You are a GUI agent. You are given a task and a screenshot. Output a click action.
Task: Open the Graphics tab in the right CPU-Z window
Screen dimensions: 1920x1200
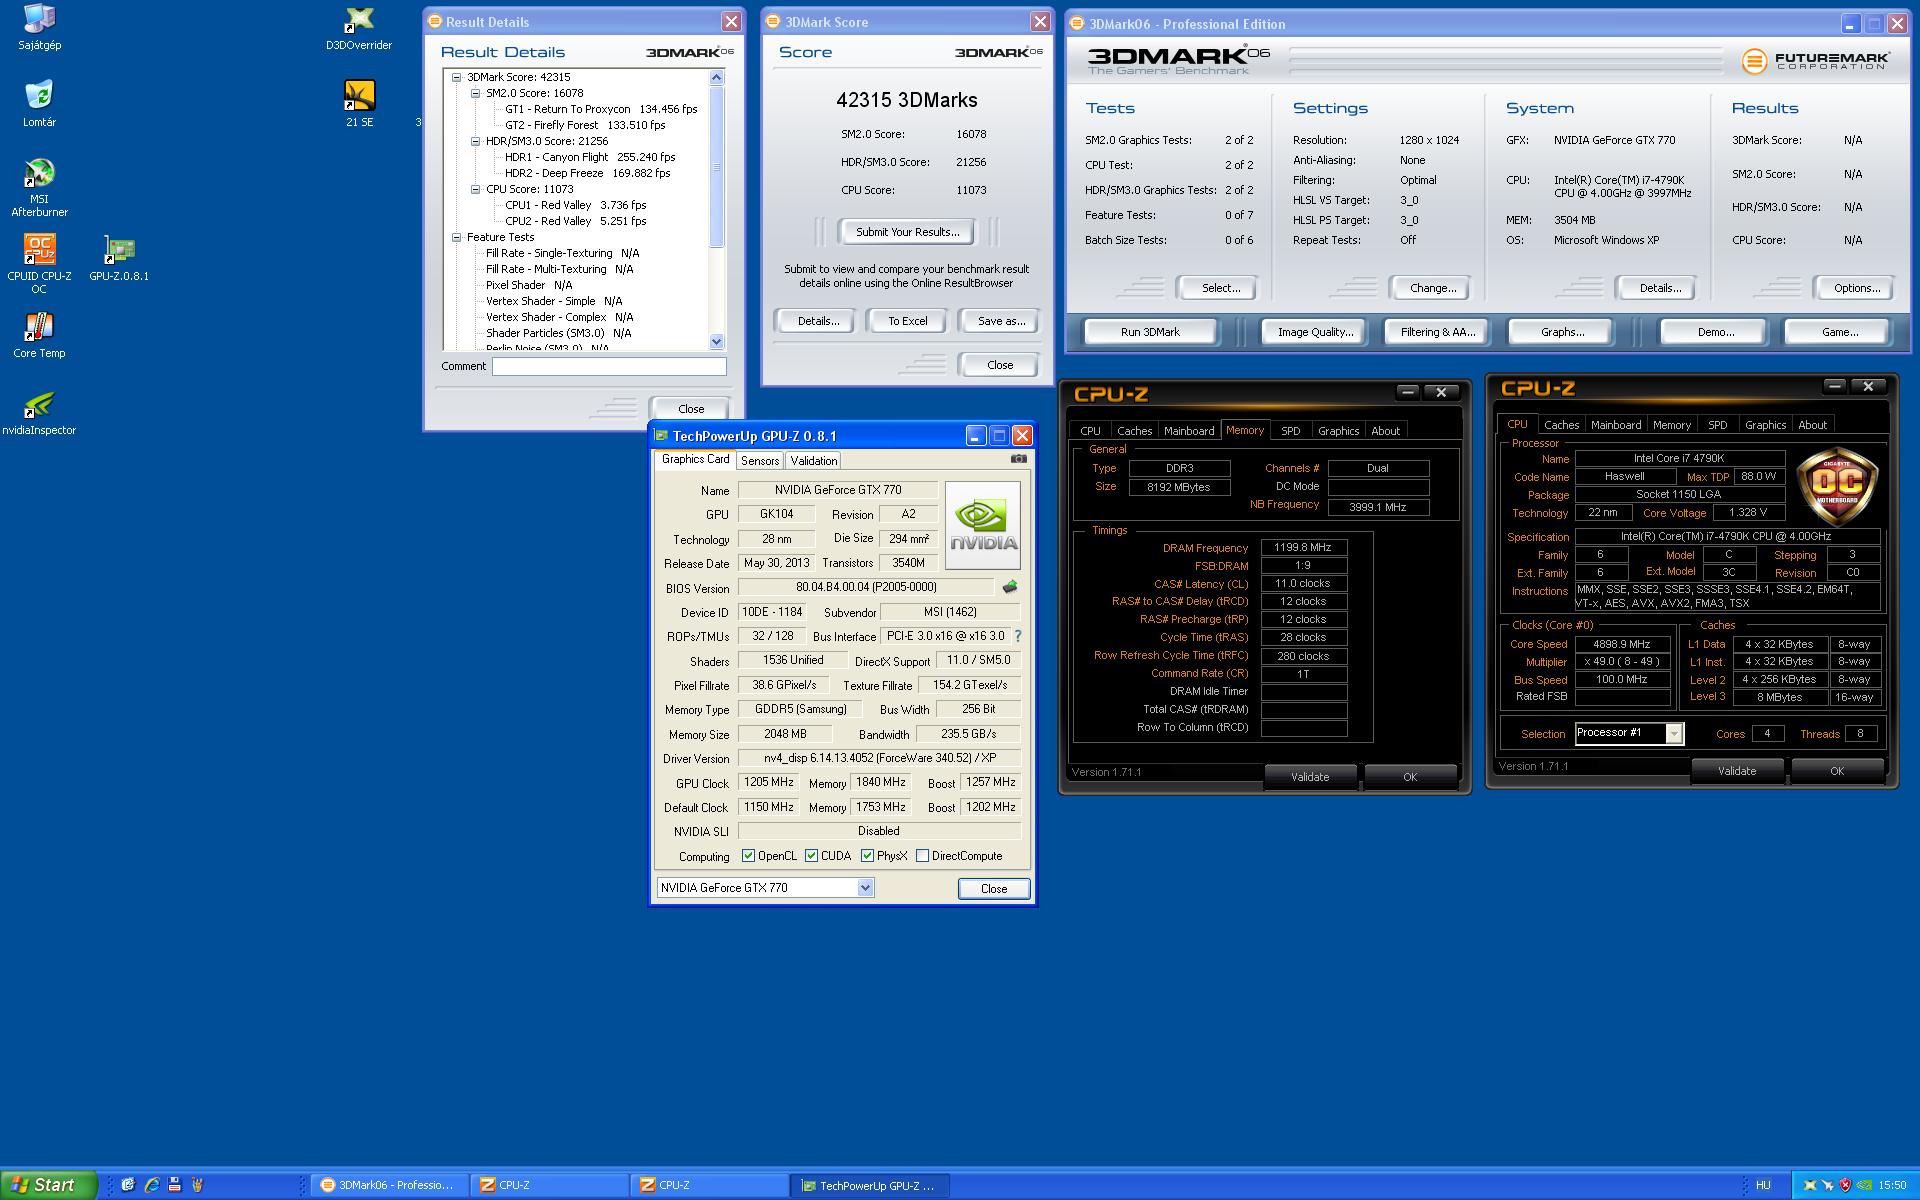click(x=1765, y=425)
